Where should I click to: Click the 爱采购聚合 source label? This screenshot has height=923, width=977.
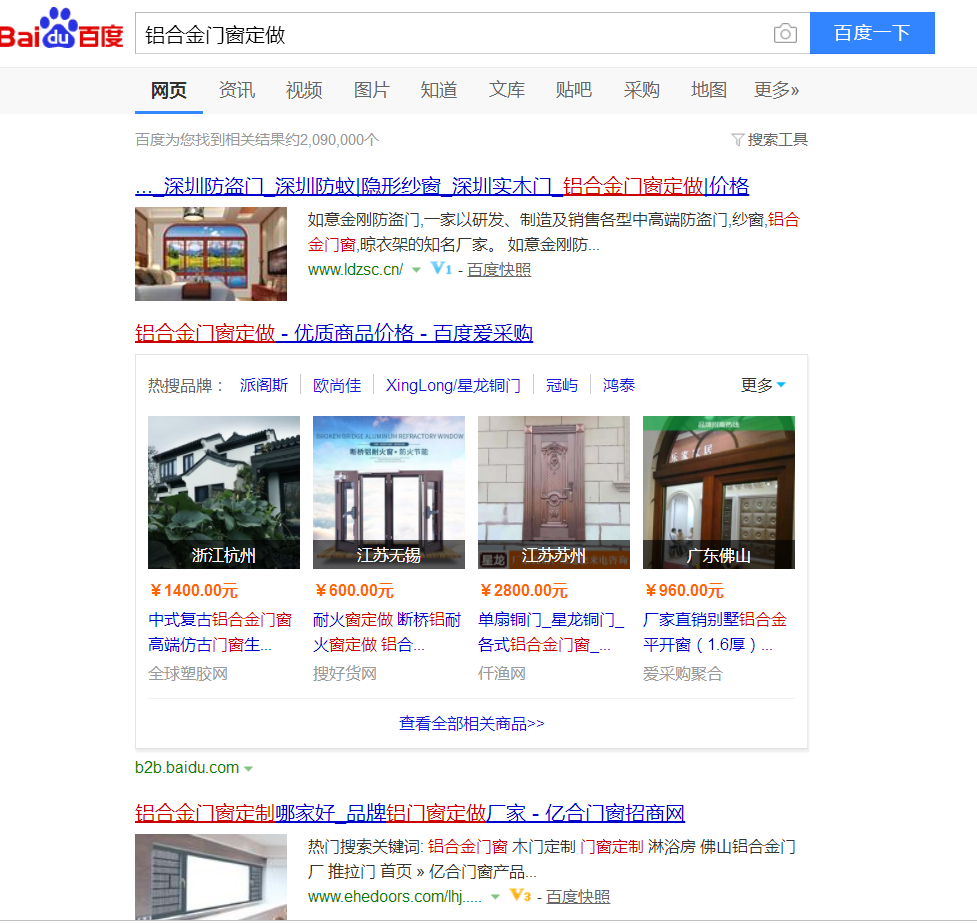(x=683, y=673)
